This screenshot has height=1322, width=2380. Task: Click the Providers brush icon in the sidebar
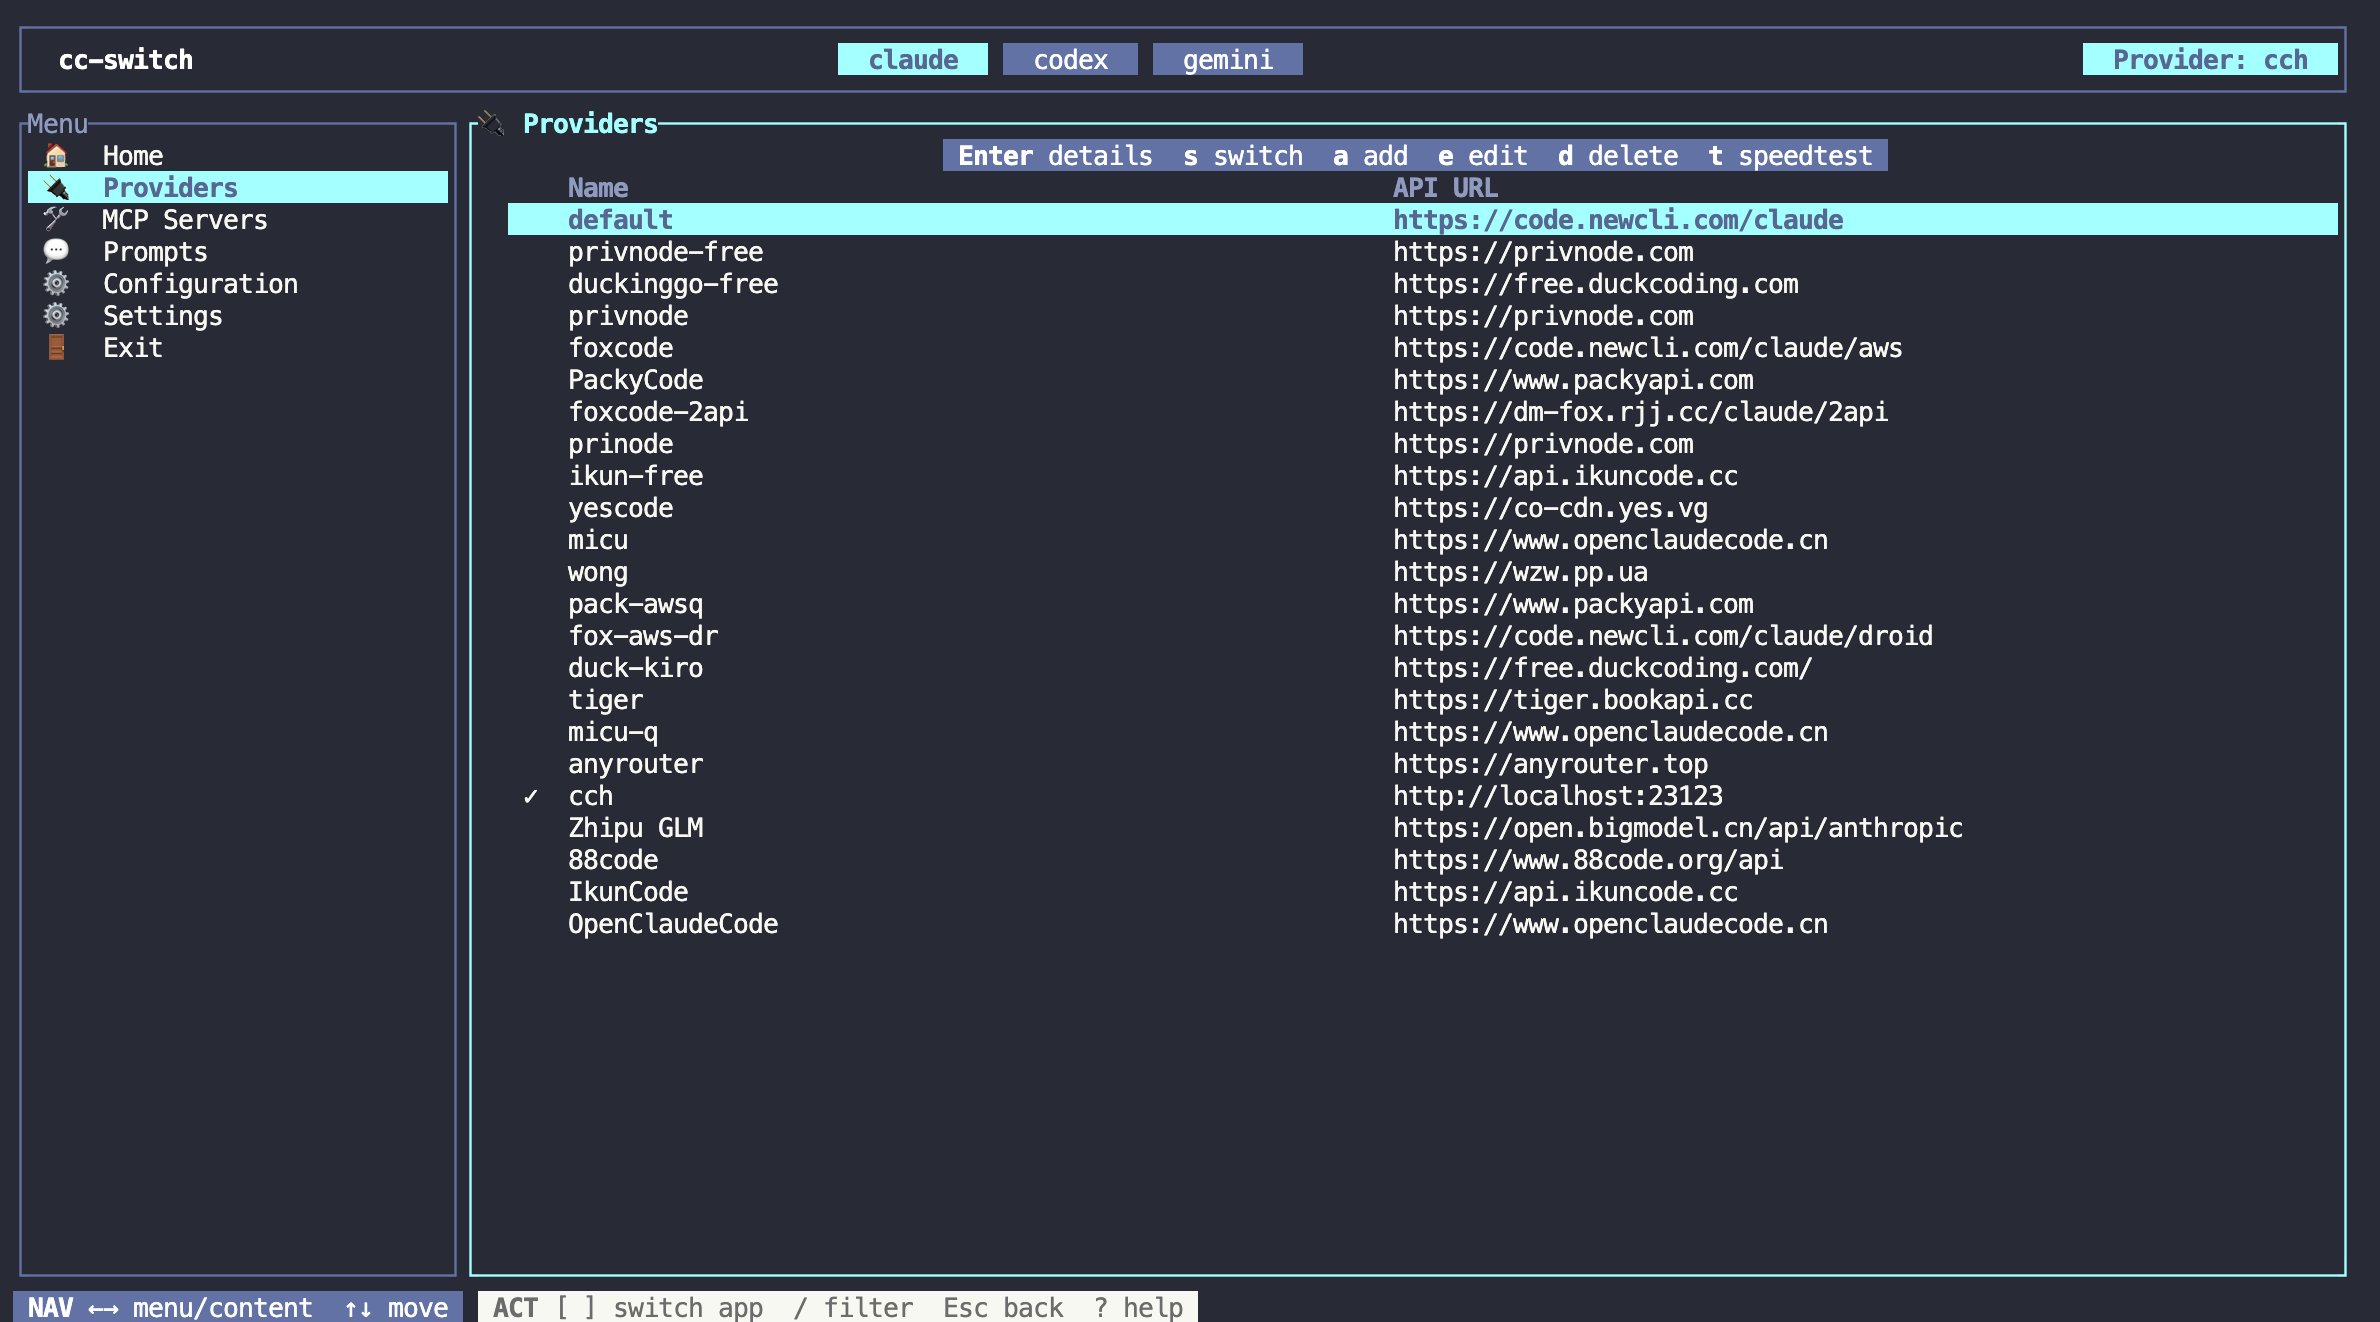57,187
